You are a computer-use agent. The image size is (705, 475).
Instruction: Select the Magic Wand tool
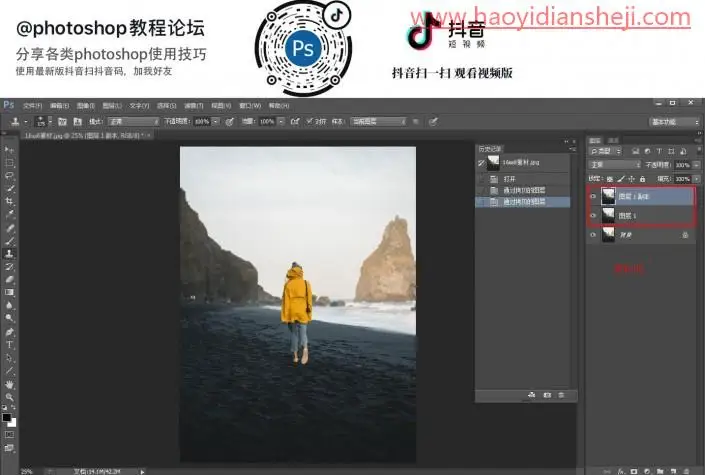tap(9, 189)
